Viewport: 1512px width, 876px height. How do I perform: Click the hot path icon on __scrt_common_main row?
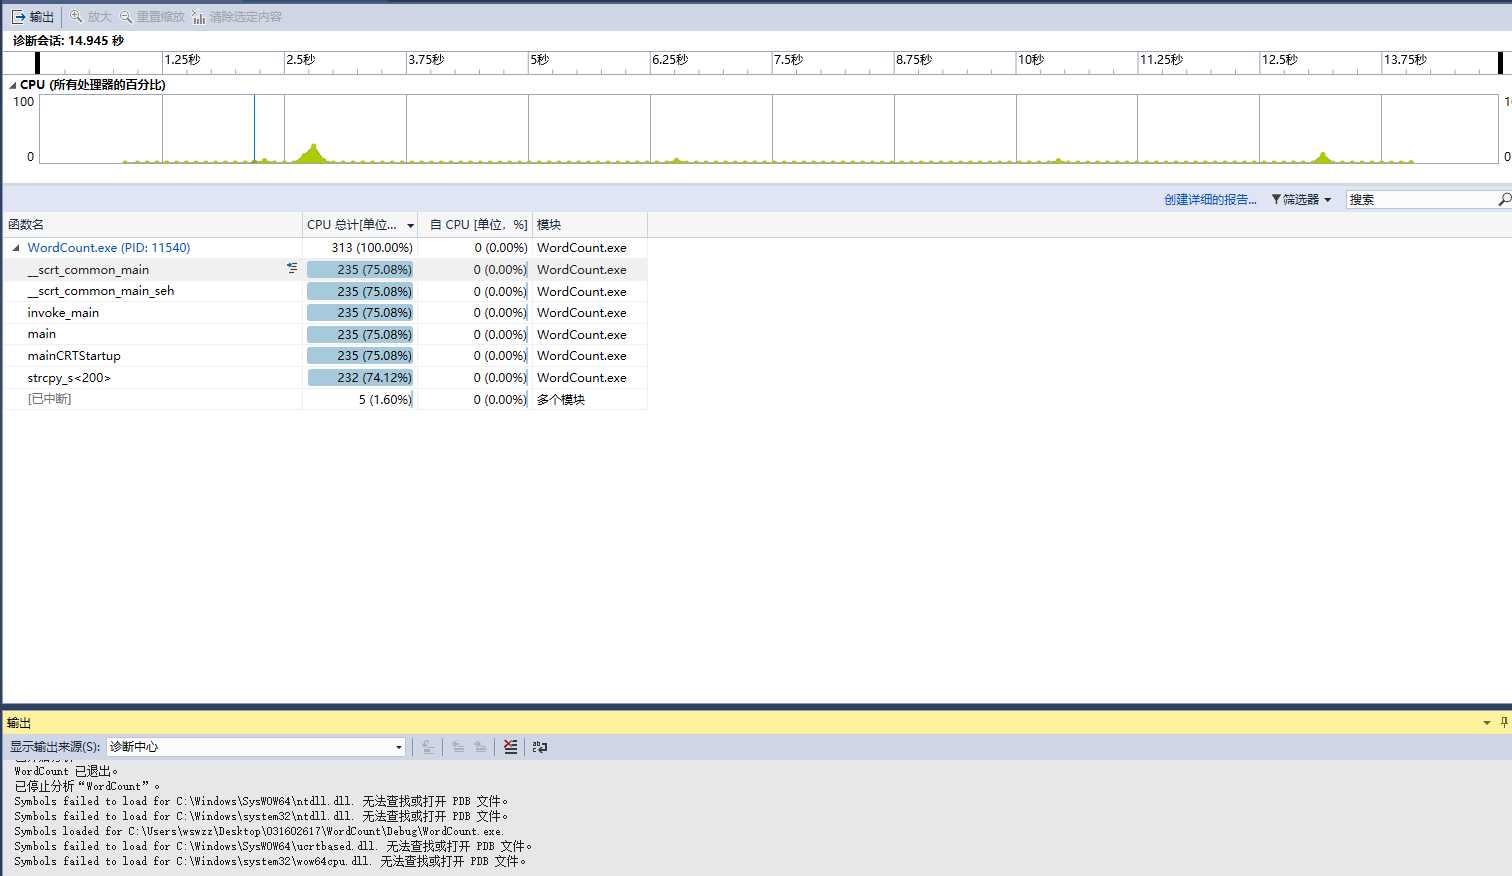pos(292,269)
